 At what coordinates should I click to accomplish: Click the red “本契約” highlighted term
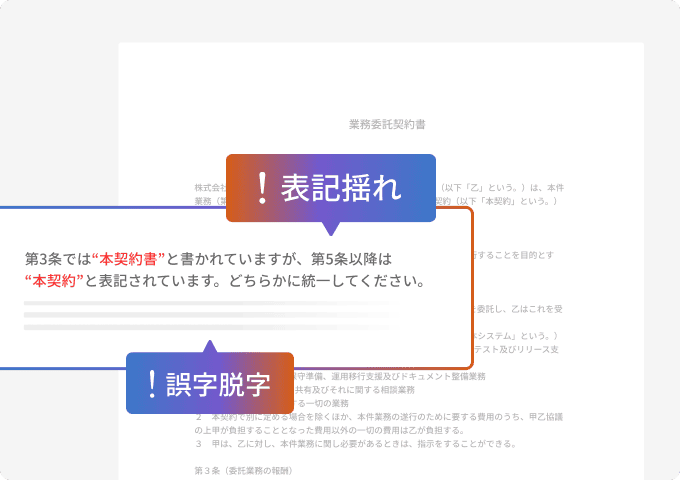click(54, 281)
